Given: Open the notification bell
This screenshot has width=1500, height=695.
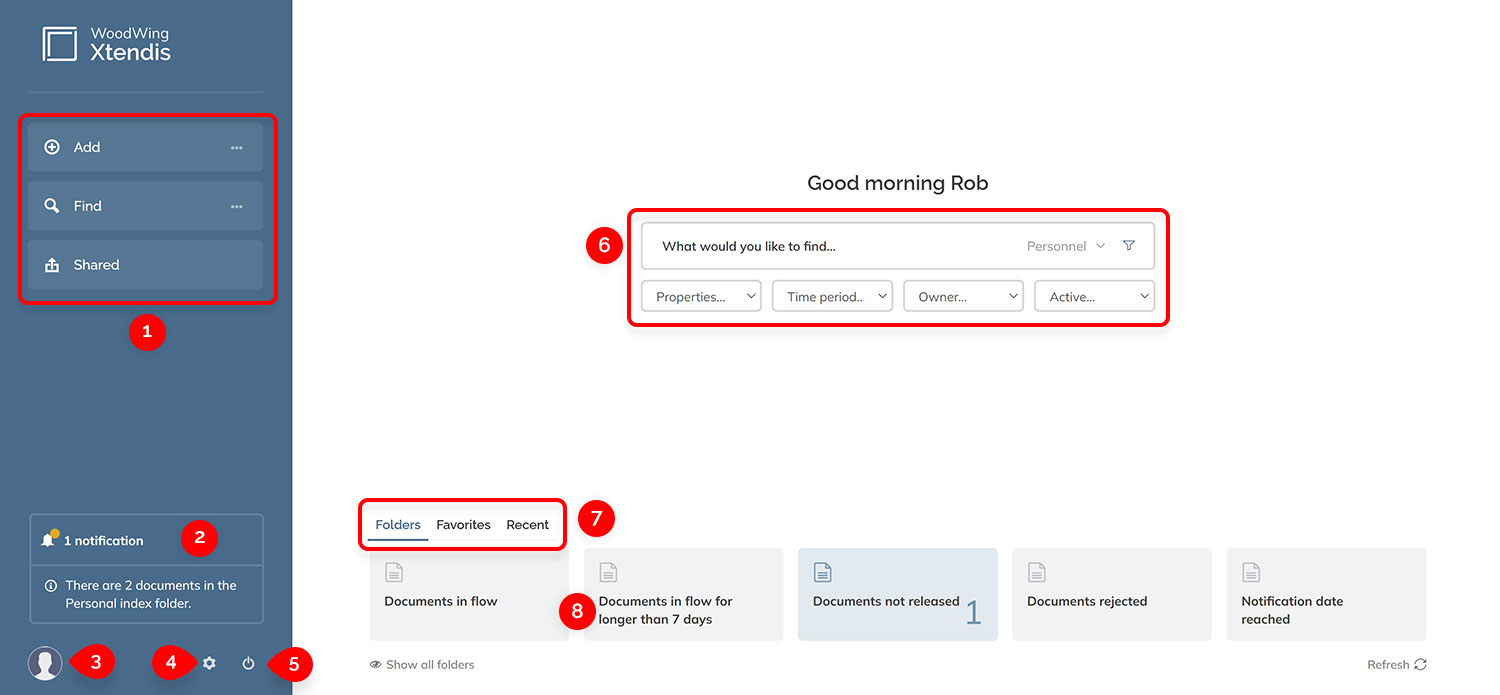Looking at the screenshot, I should (x=49, y=540).
